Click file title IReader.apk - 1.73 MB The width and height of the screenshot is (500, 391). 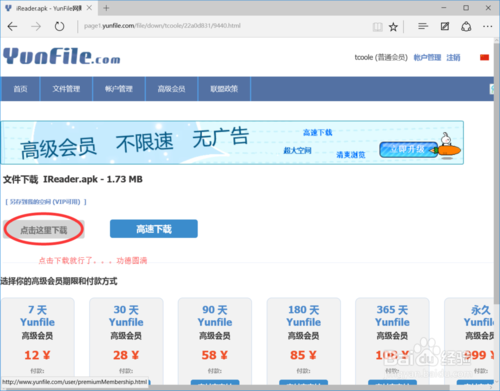pos(93,179)
